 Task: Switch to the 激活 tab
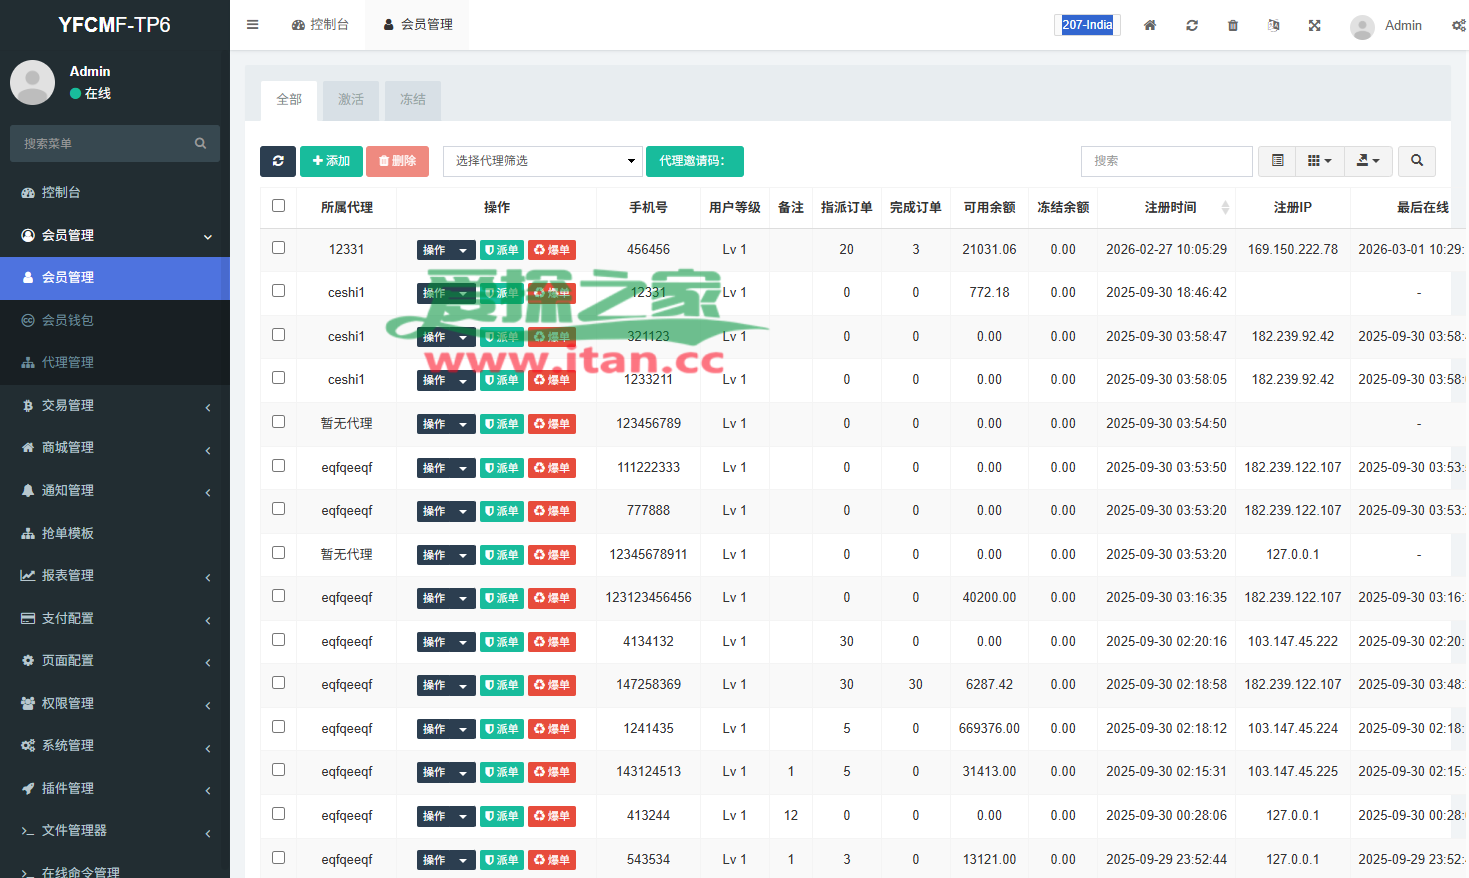[x=351, y=100]
